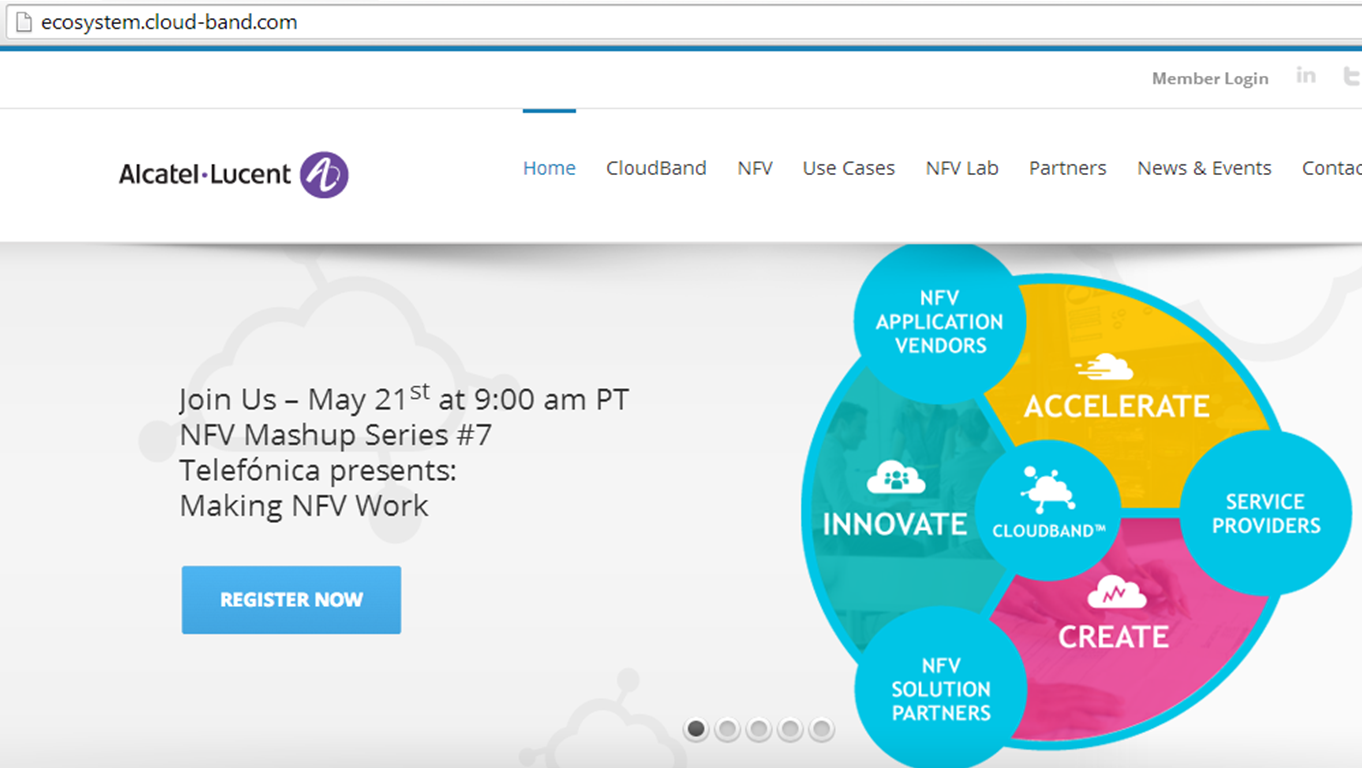Select the first carousel dot

695,730
